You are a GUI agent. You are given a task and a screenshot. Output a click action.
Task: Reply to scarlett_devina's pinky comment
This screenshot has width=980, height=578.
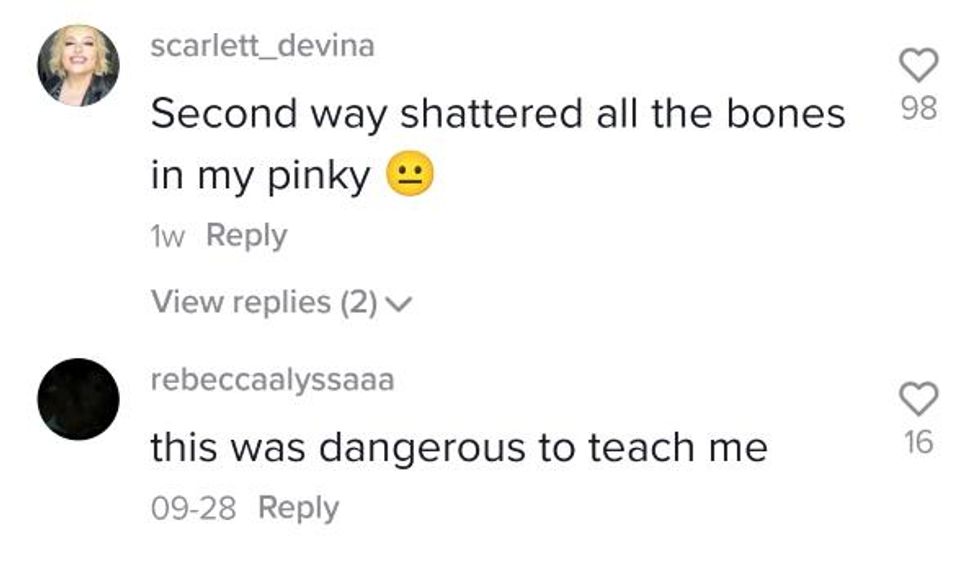click(246, 236)
